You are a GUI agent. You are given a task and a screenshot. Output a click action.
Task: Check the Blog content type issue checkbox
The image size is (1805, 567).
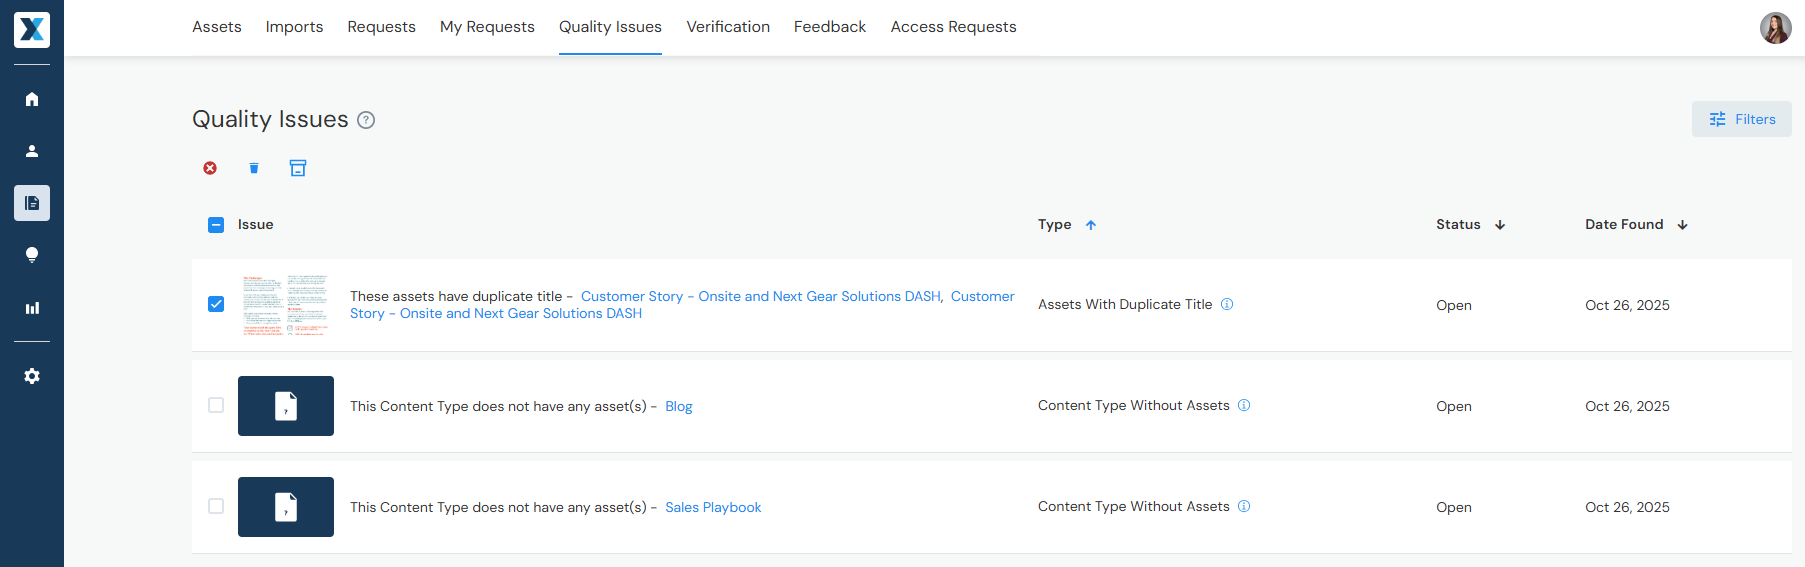(216, 405)
